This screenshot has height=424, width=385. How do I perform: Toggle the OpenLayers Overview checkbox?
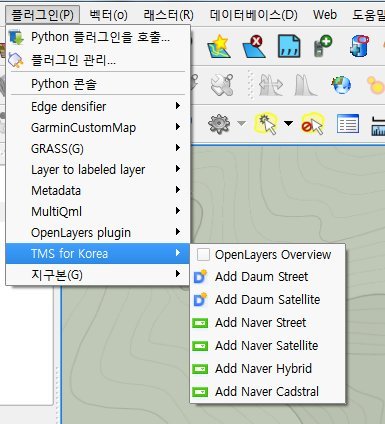[203, 255]
